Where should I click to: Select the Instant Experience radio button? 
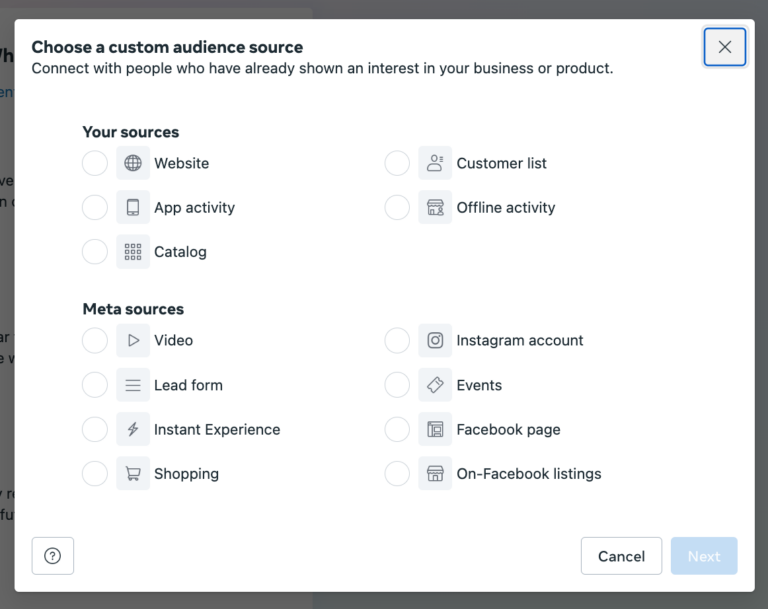coord(95,429)
